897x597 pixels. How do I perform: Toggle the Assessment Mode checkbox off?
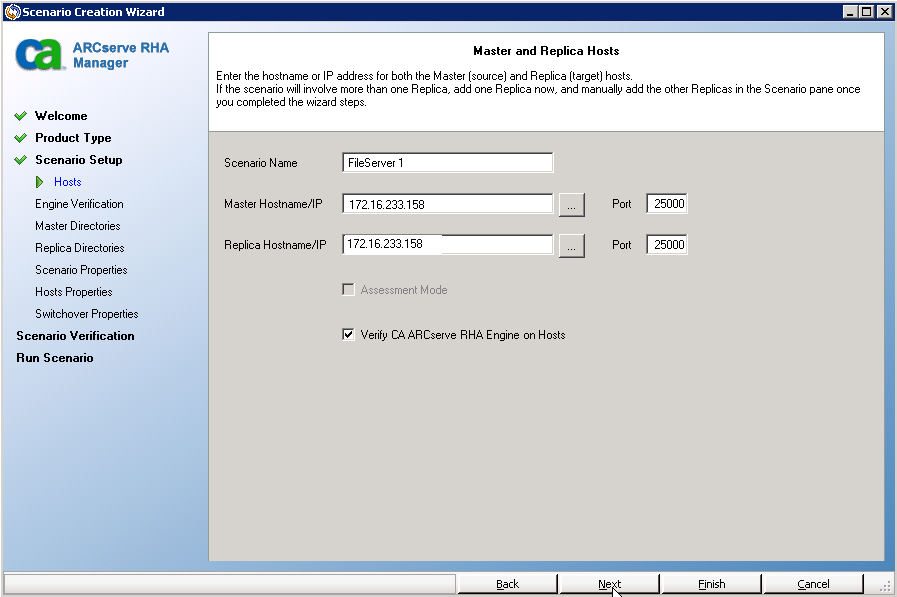point(349,290)
